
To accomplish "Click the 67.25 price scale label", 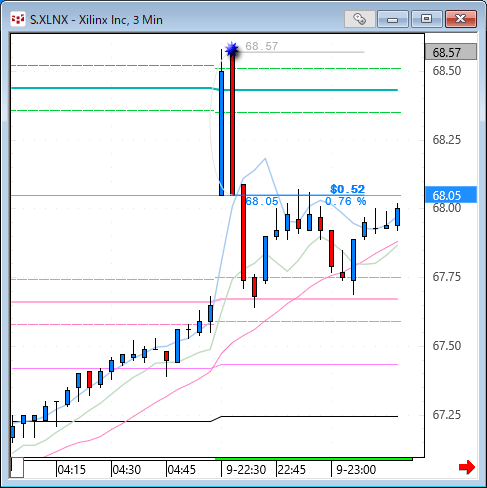I will pos(447,415).
